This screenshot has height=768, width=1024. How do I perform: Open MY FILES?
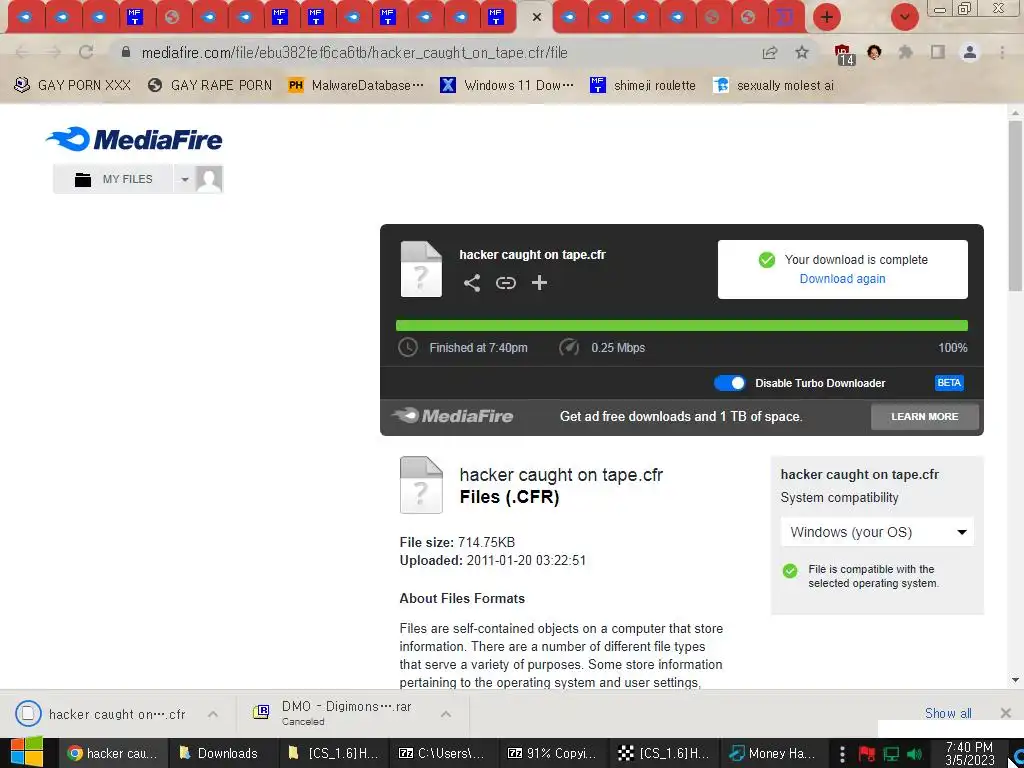point(114,179)
